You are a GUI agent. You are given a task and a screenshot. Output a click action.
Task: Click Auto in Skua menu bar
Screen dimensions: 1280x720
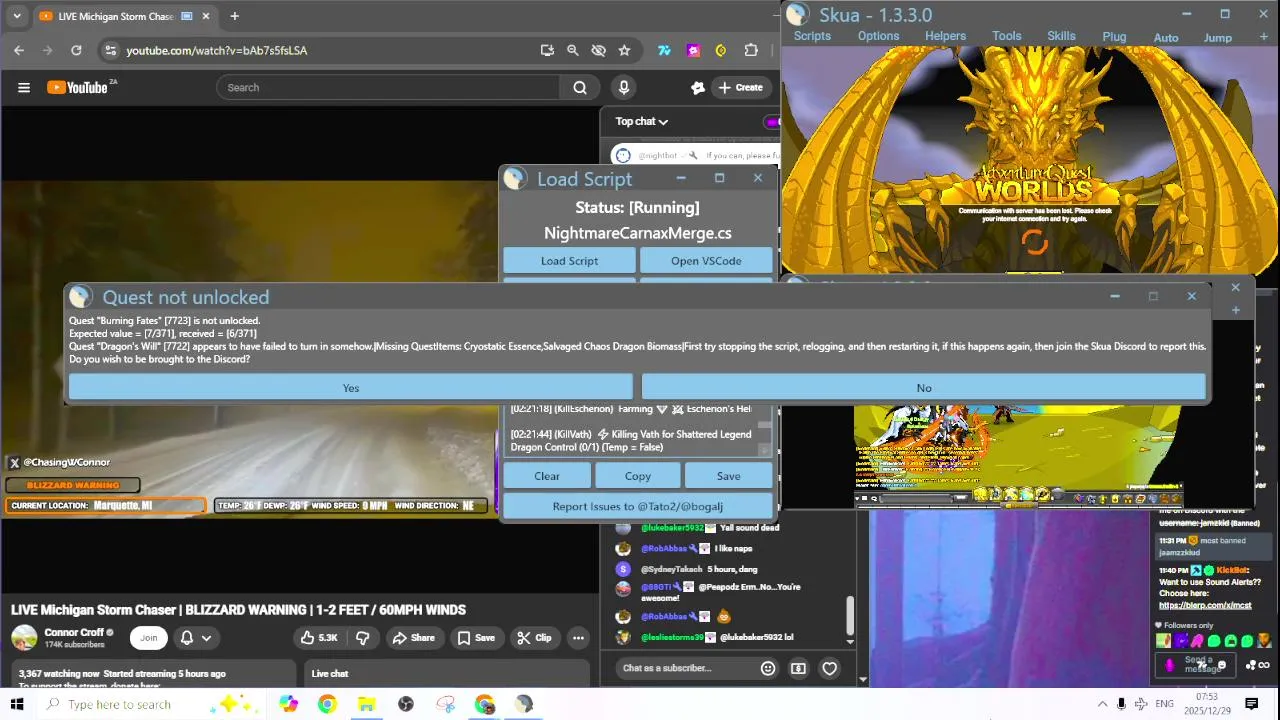point(1166,37)
